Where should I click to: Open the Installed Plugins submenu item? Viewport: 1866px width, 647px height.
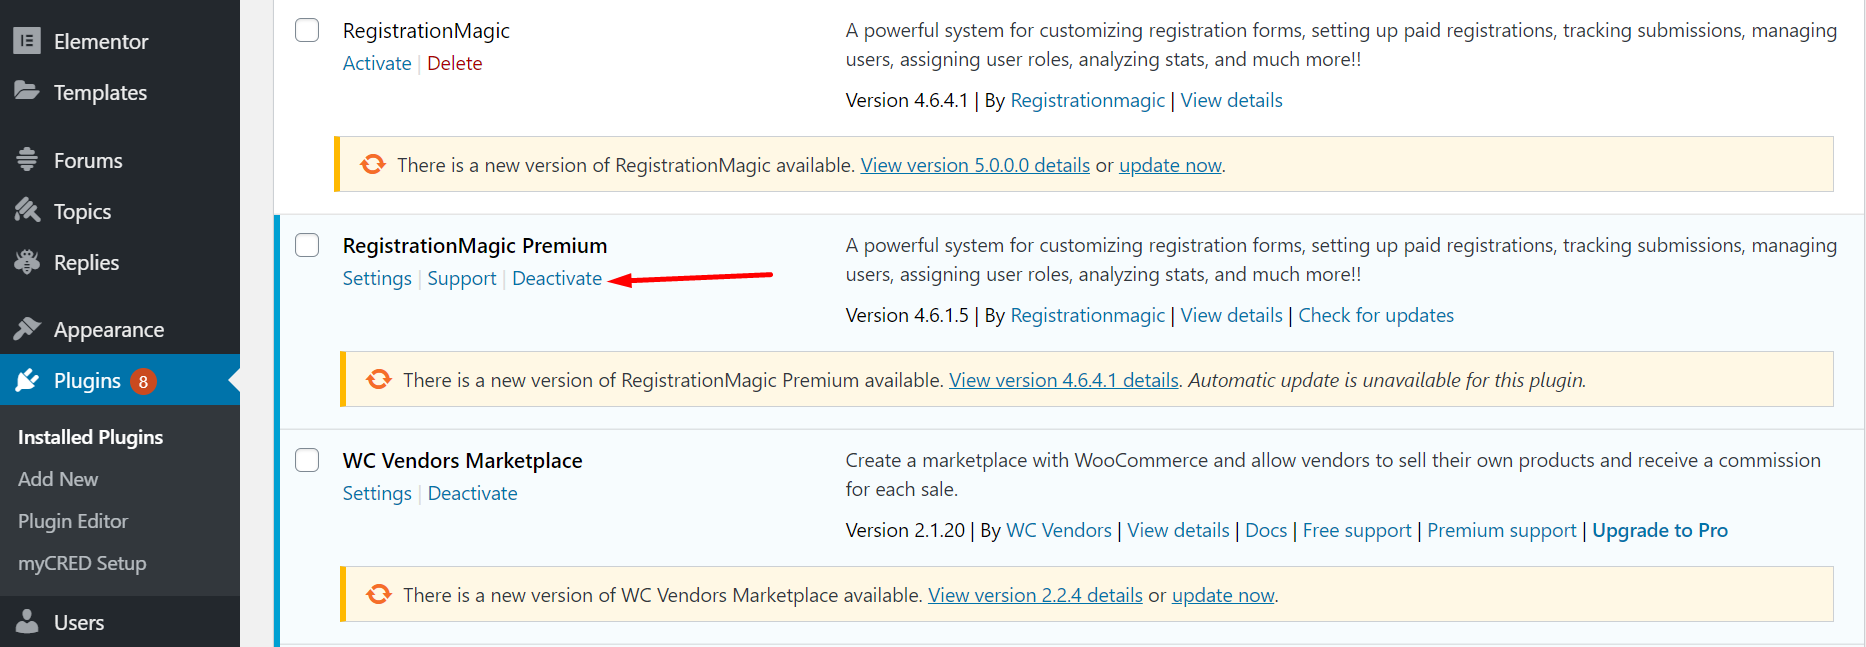click(x=90, y=437)
